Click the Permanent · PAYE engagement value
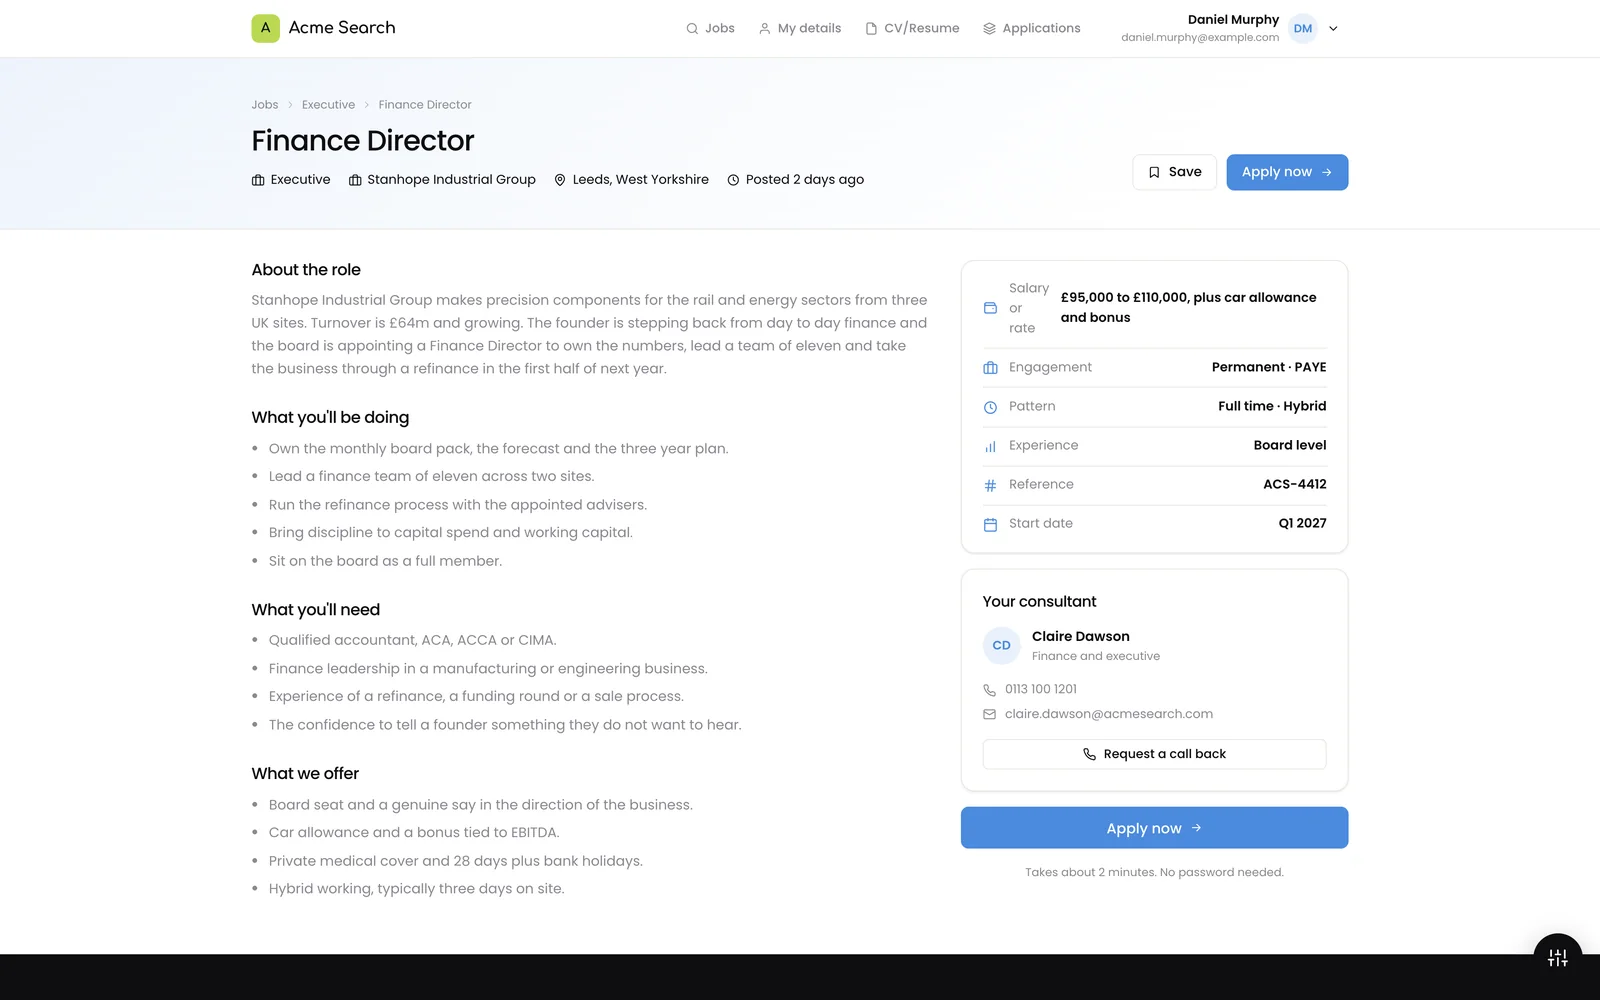Image resolution: width=1600 pixels, height=1000 pixels. point(1269,367)
